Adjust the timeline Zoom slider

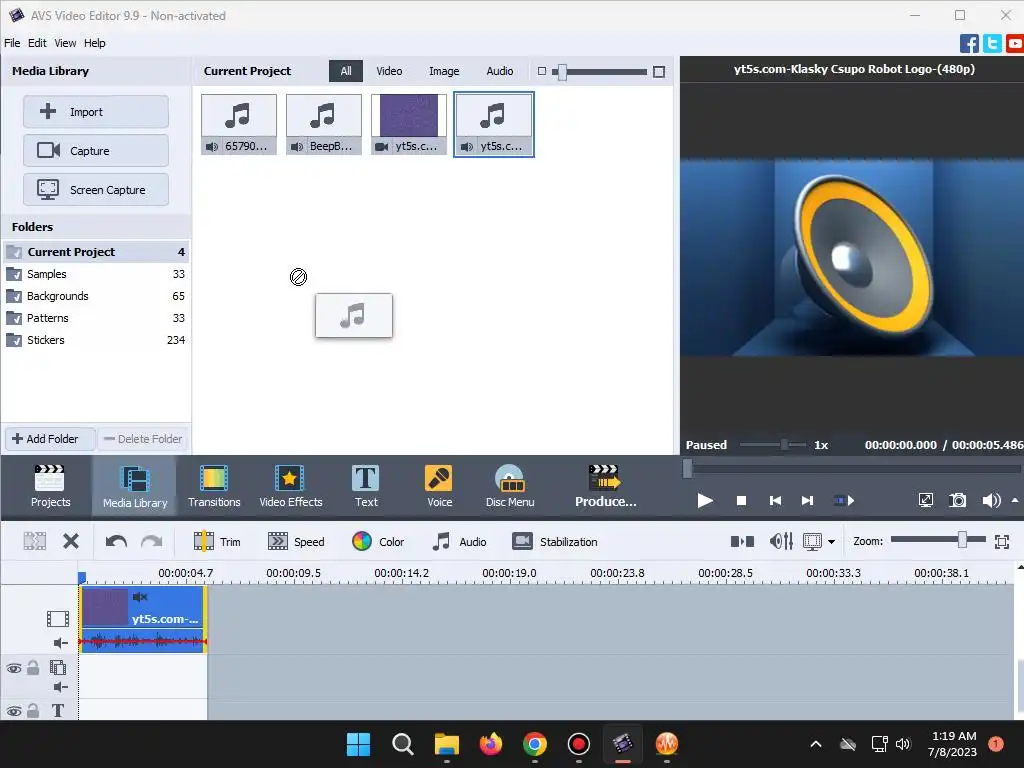962,539
